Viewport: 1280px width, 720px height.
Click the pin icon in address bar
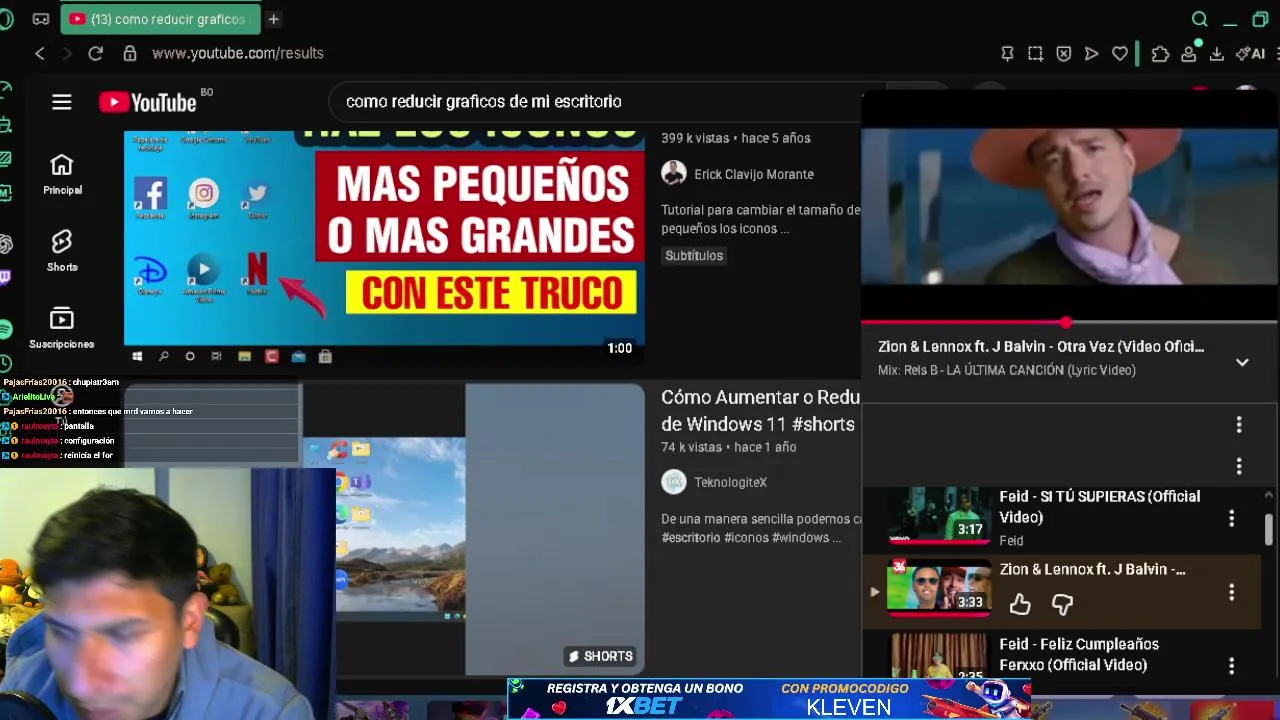pos(1008,53)
